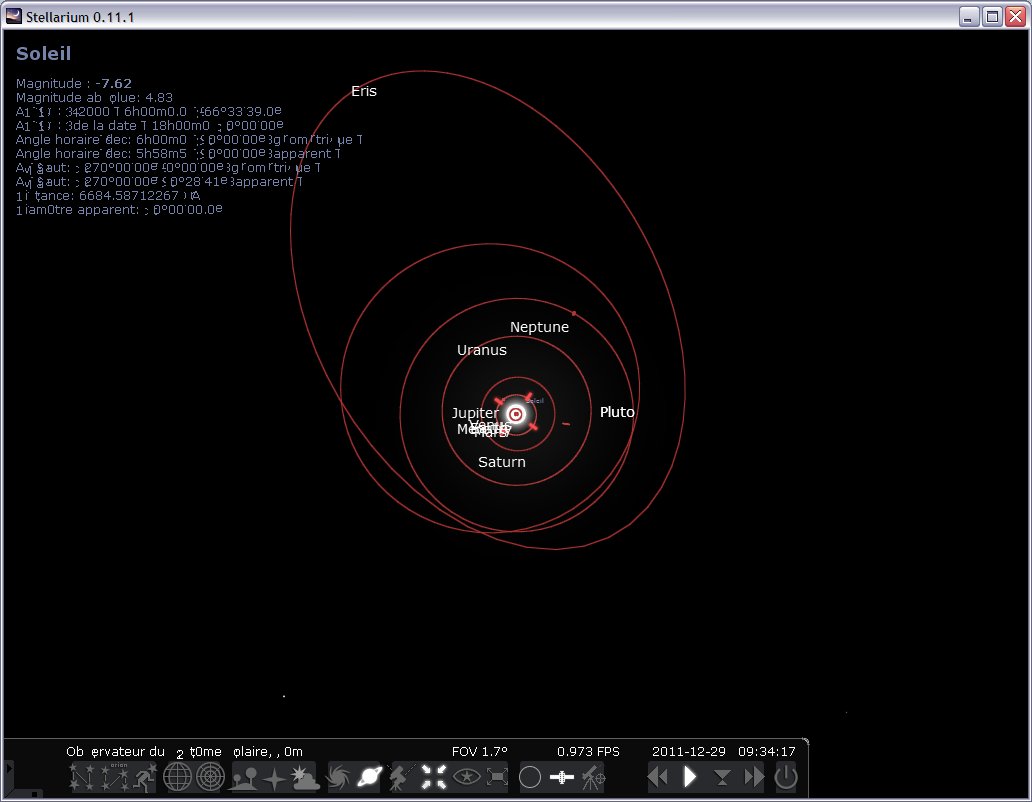Click the quit power icon
This screenshot has height=802, width=1032.
point(786,776)
